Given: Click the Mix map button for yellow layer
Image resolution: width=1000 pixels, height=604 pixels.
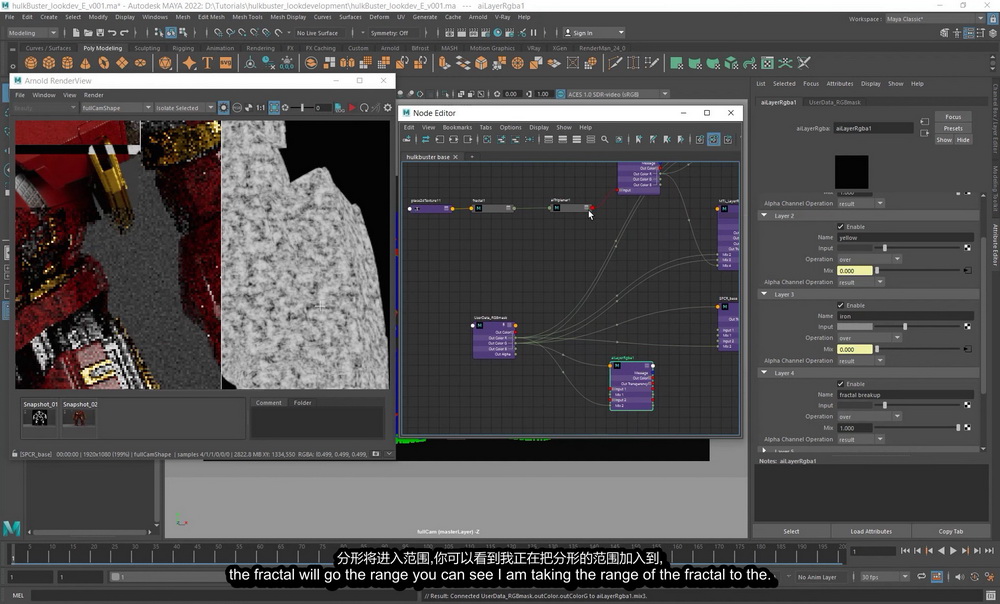Looking at the screenshot, I should pyautogui.click(x=967, y=270).
